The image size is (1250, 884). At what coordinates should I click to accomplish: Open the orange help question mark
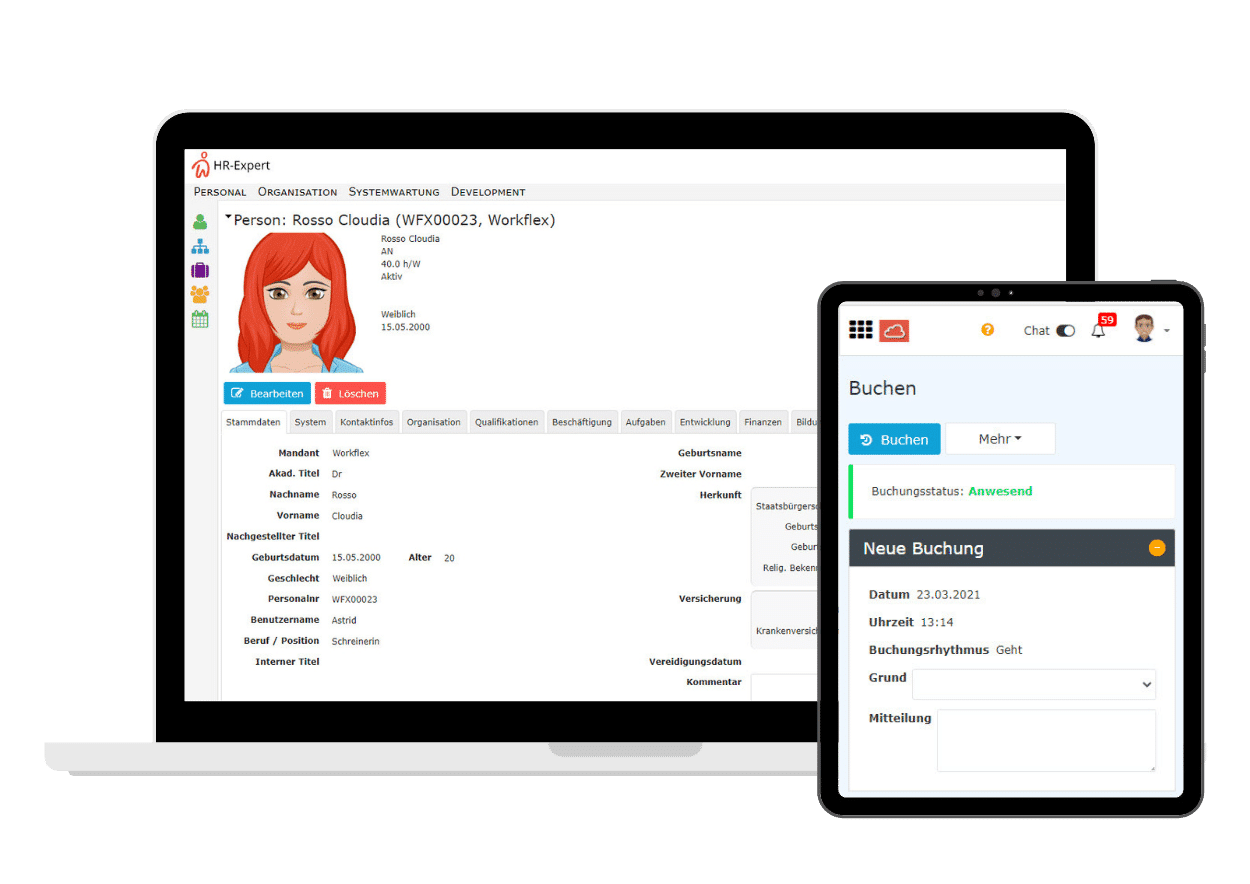point(987,330)
